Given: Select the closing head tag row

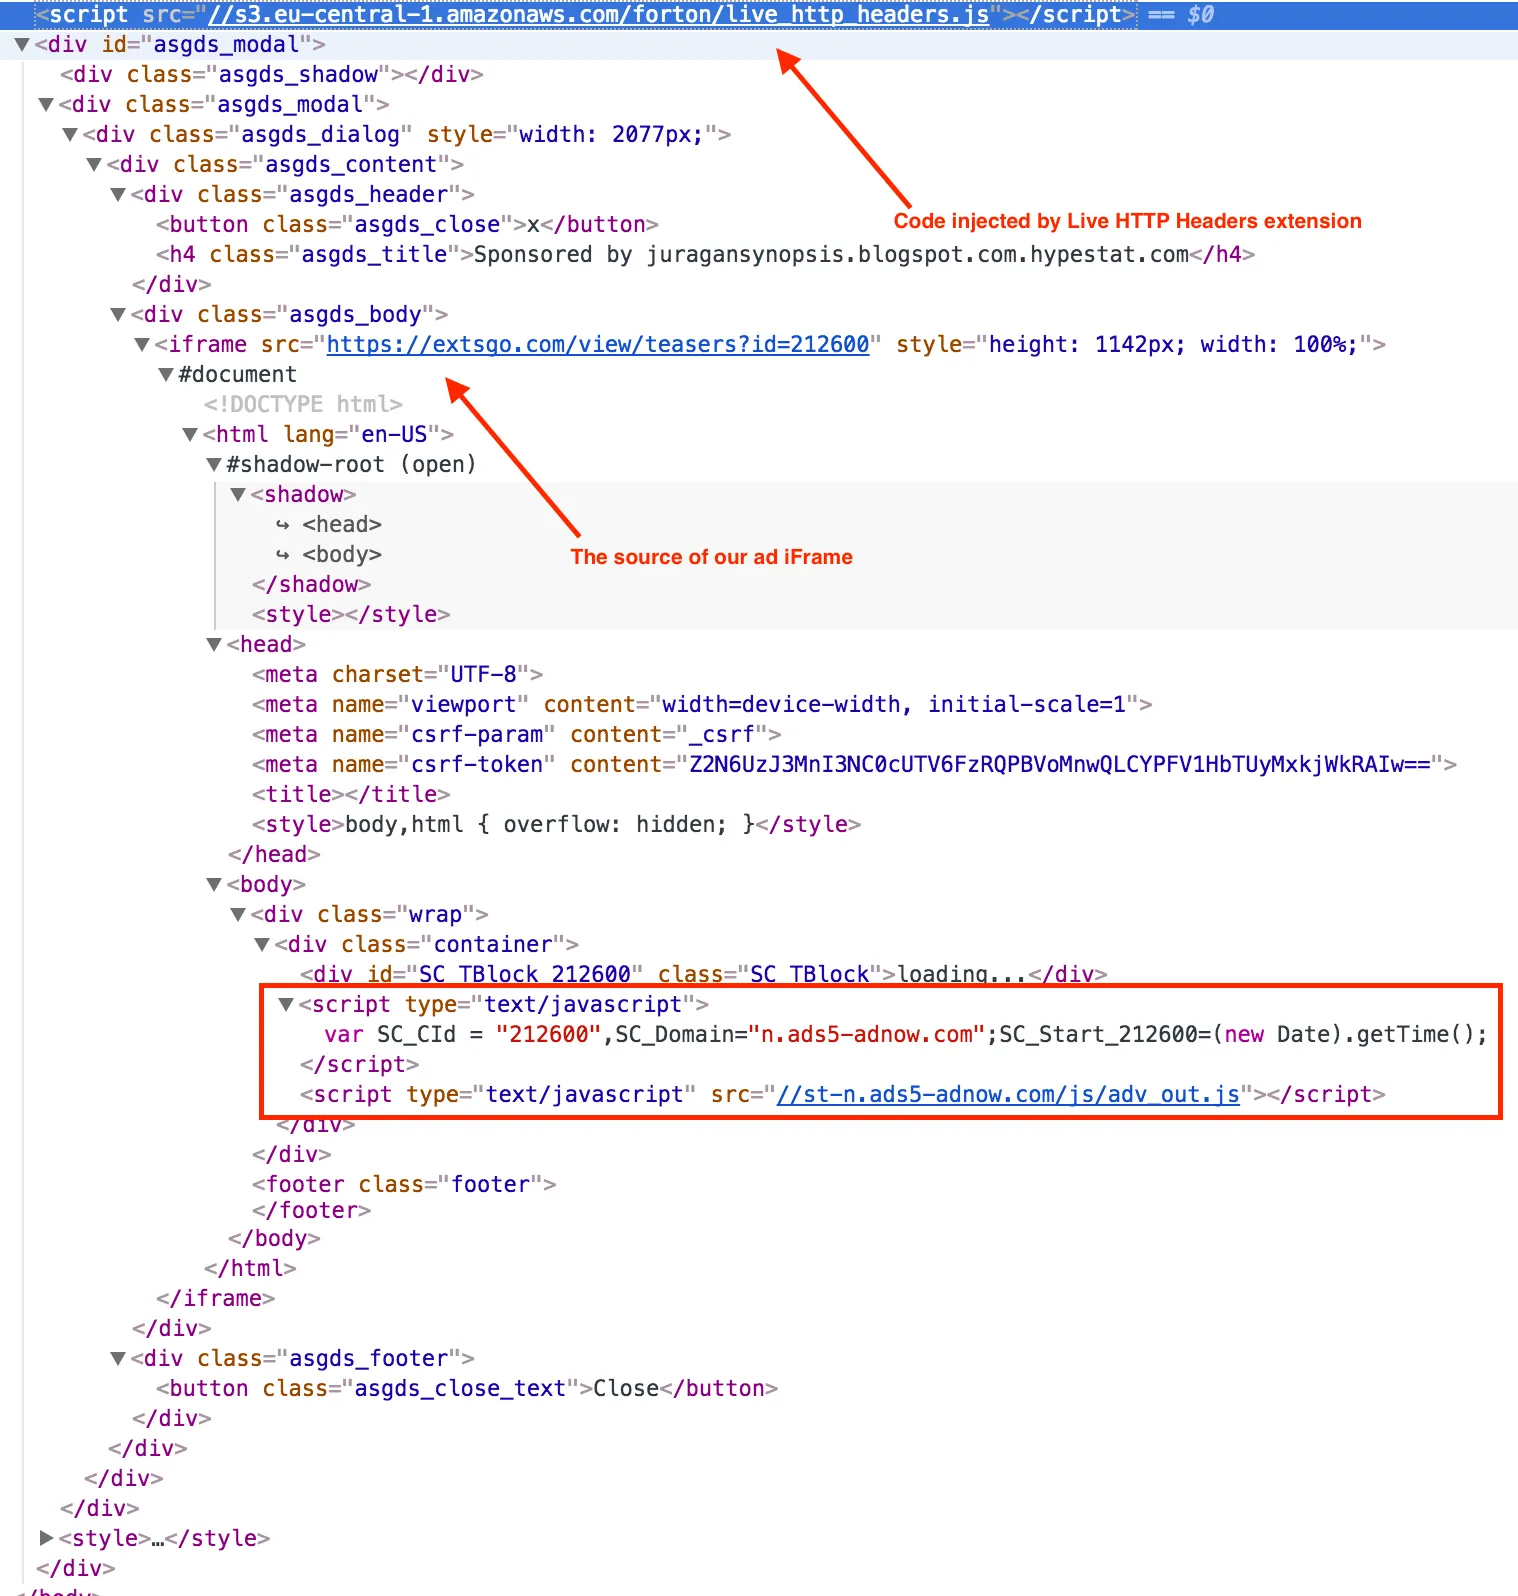Looking at the screenshot, I should 274,855.
